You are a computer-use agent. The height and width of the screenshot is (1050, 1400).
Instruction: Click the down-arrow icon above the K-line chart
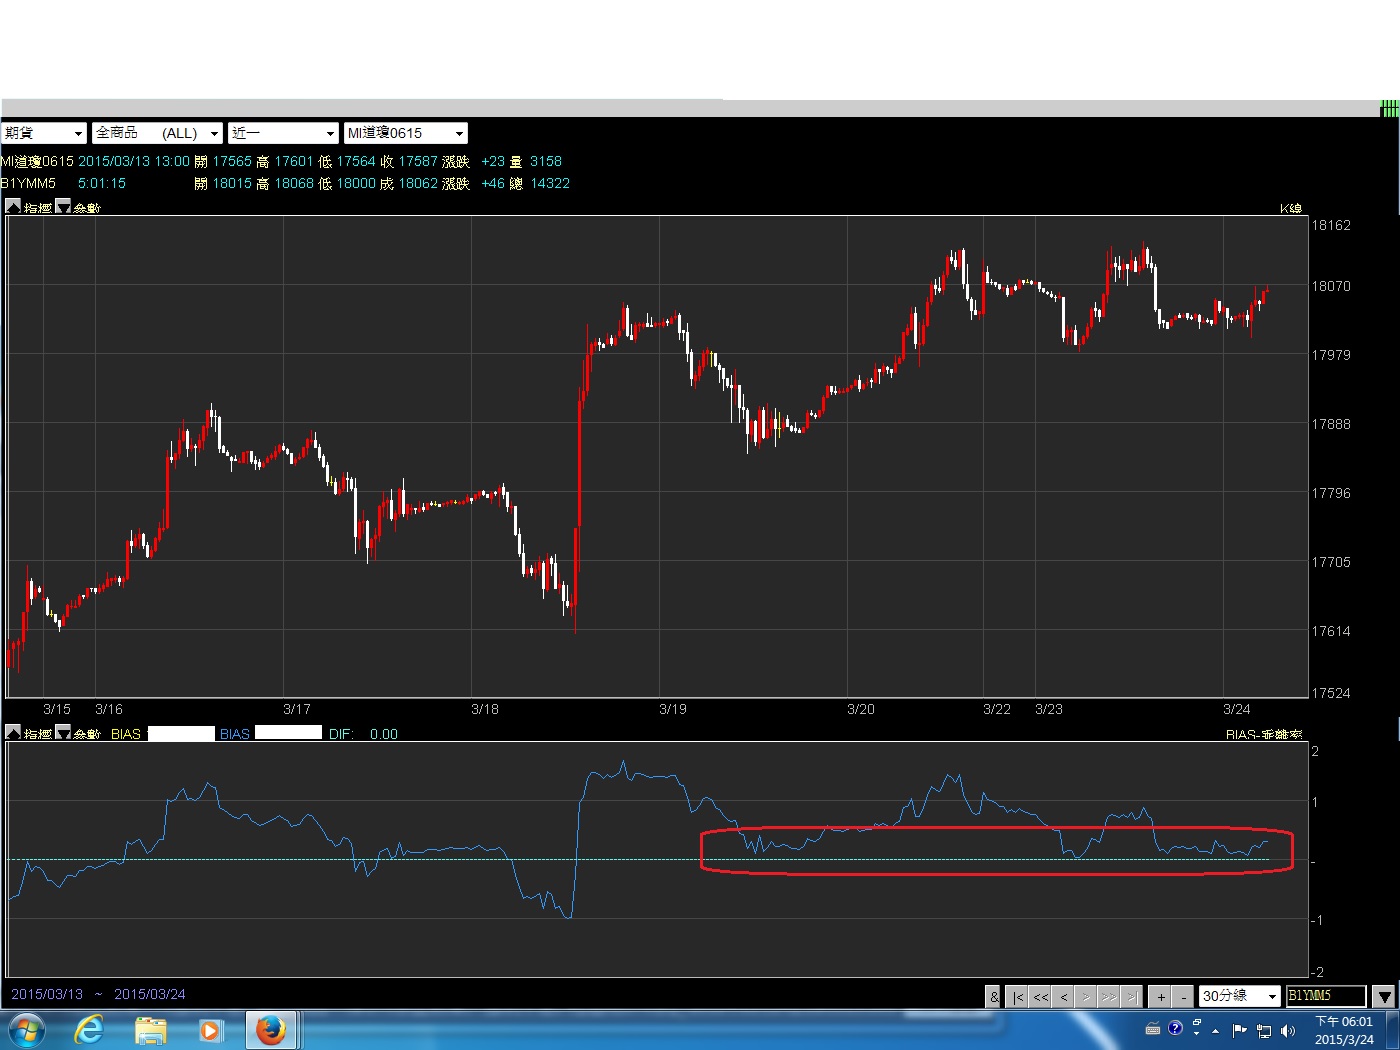[63, 206]
